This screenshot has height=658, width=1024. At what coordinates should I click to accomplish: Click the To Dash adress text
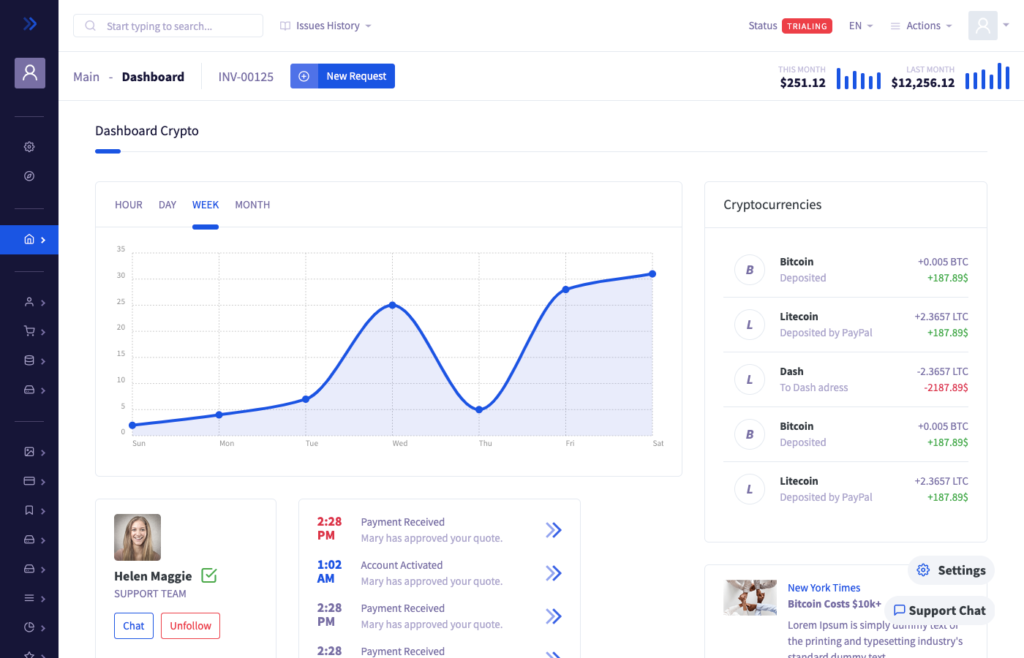pyautogui.click(x=814, y=388)
